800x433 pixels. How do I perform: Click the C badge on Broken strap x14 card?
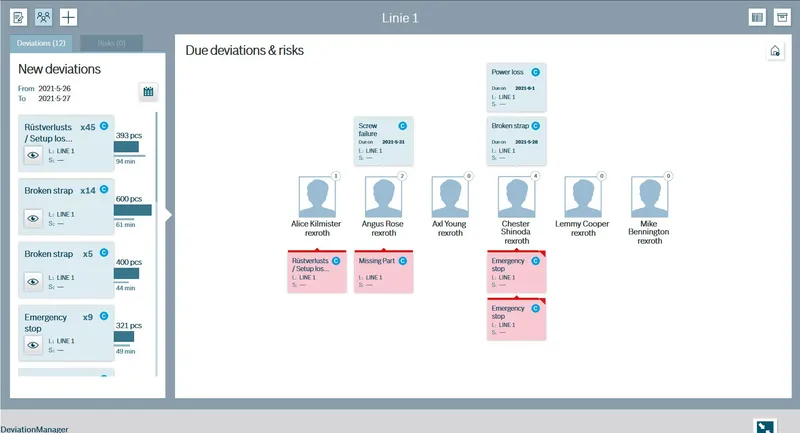(104, 189)
